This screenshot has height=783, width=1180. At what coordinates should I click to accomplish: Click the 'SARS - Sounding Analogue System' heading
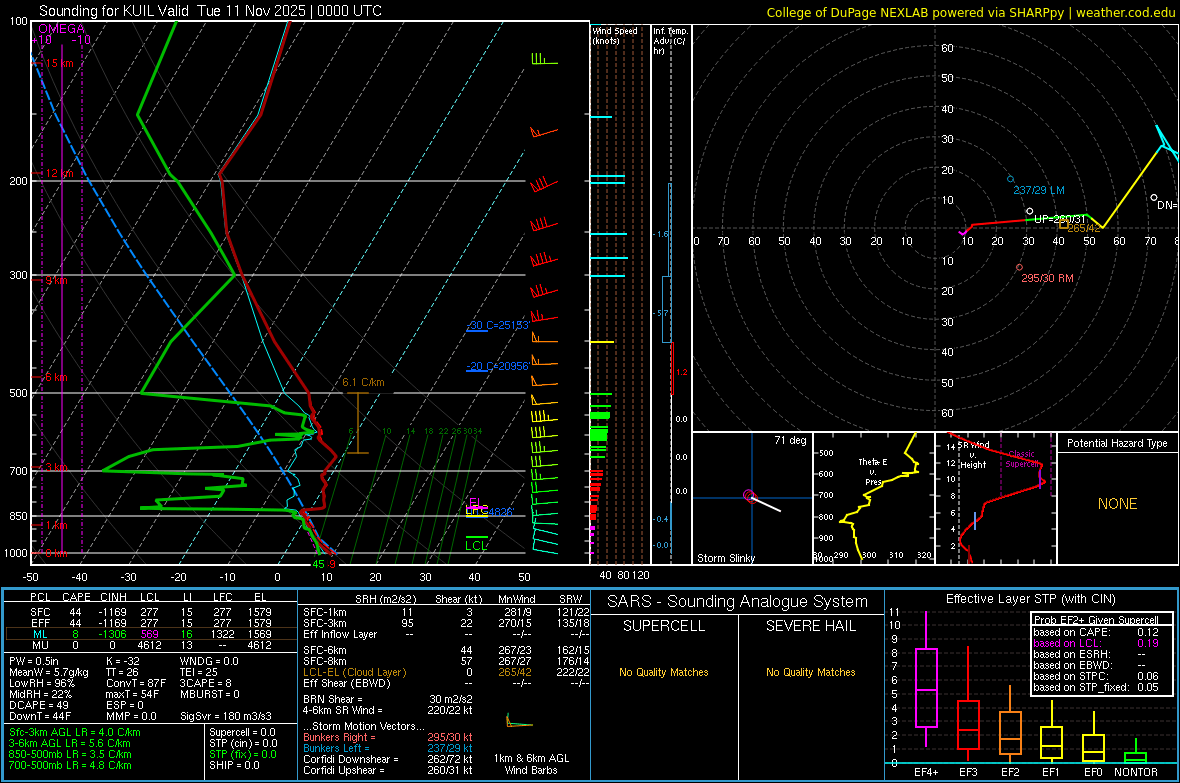pyautogui.click(x=737, y=602)
